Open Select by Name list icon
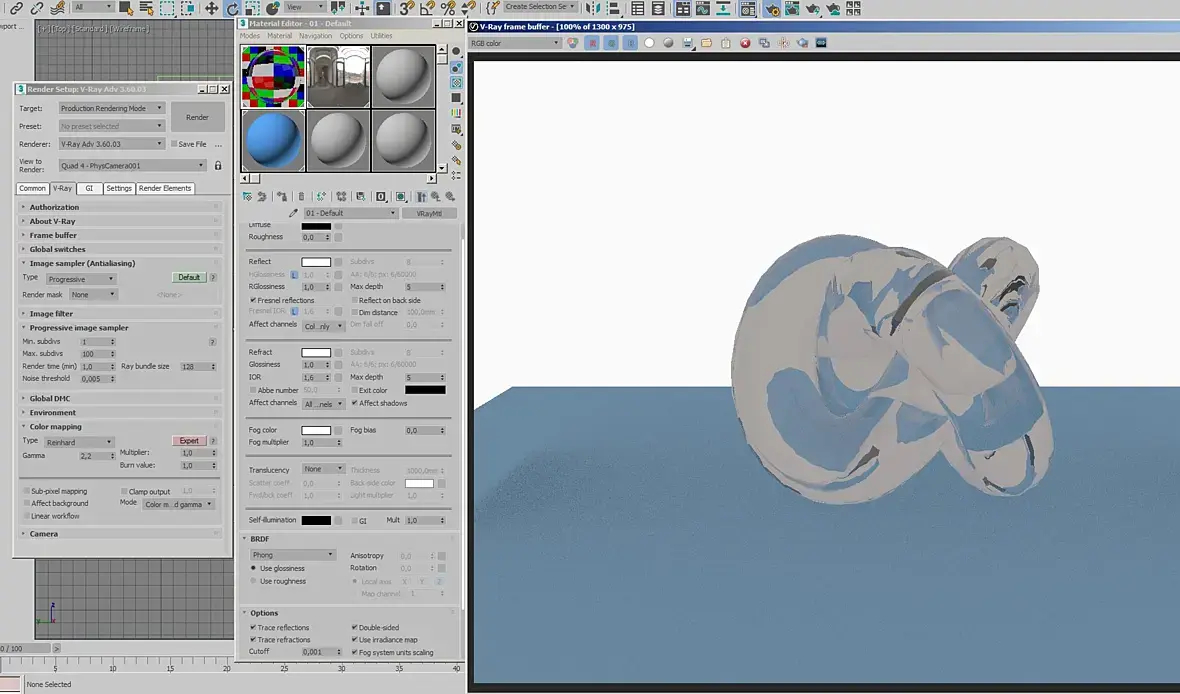The image size is (1180, 694). coord(147,8)
